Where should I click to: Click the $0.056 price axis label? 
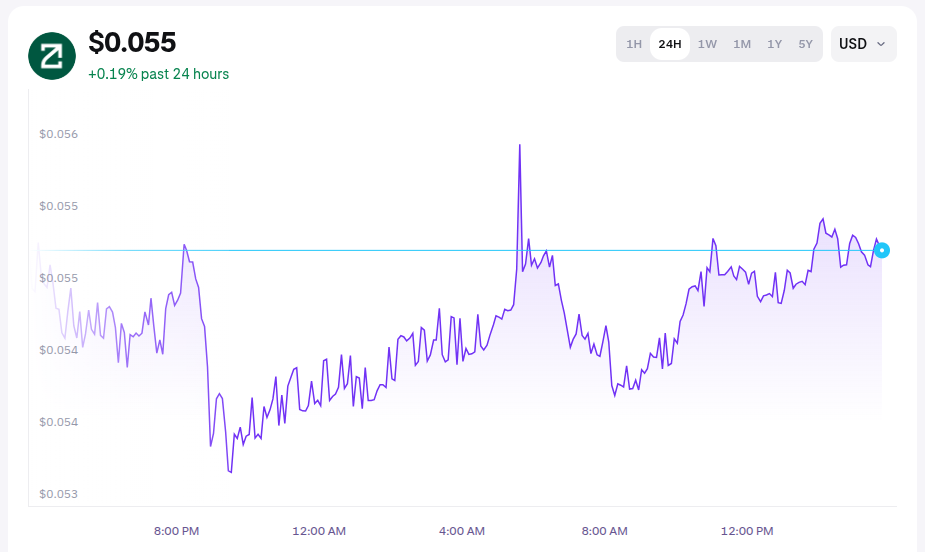(x=58, y=134)
